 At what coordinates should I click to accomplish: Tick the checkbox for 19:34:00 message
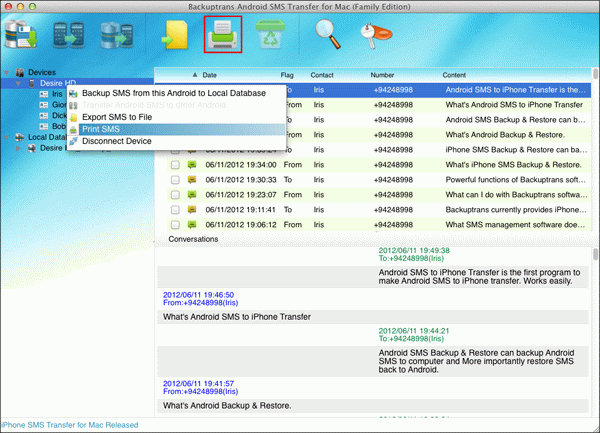175,165
